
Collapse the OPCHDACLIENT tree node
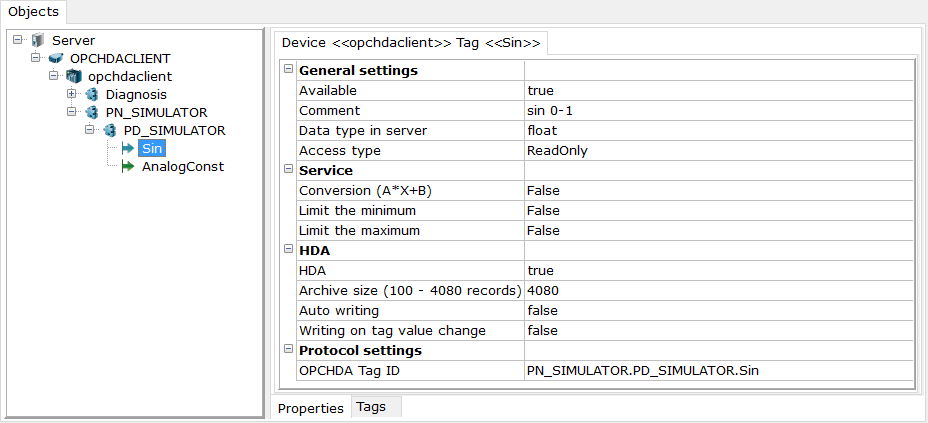[36, 58]
